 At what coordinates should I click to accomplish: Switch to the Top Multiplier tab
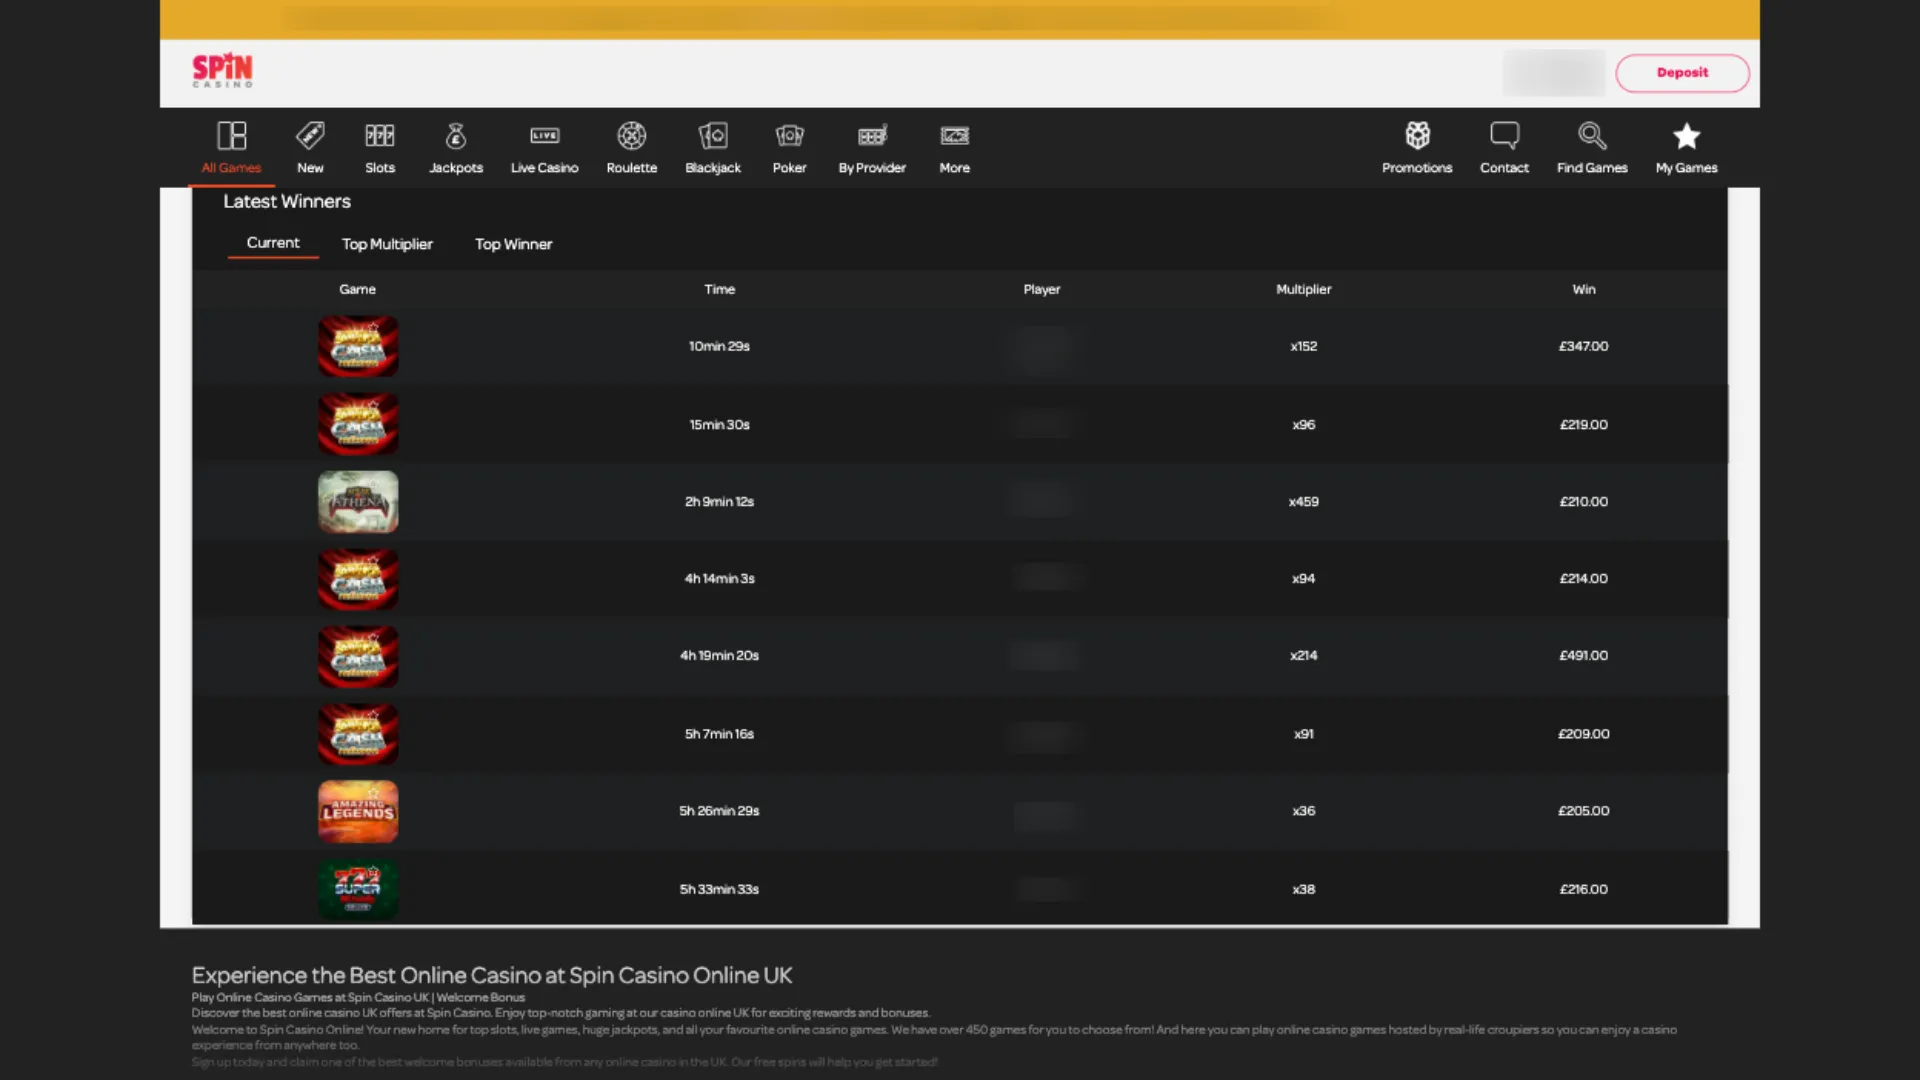(387, 244)
